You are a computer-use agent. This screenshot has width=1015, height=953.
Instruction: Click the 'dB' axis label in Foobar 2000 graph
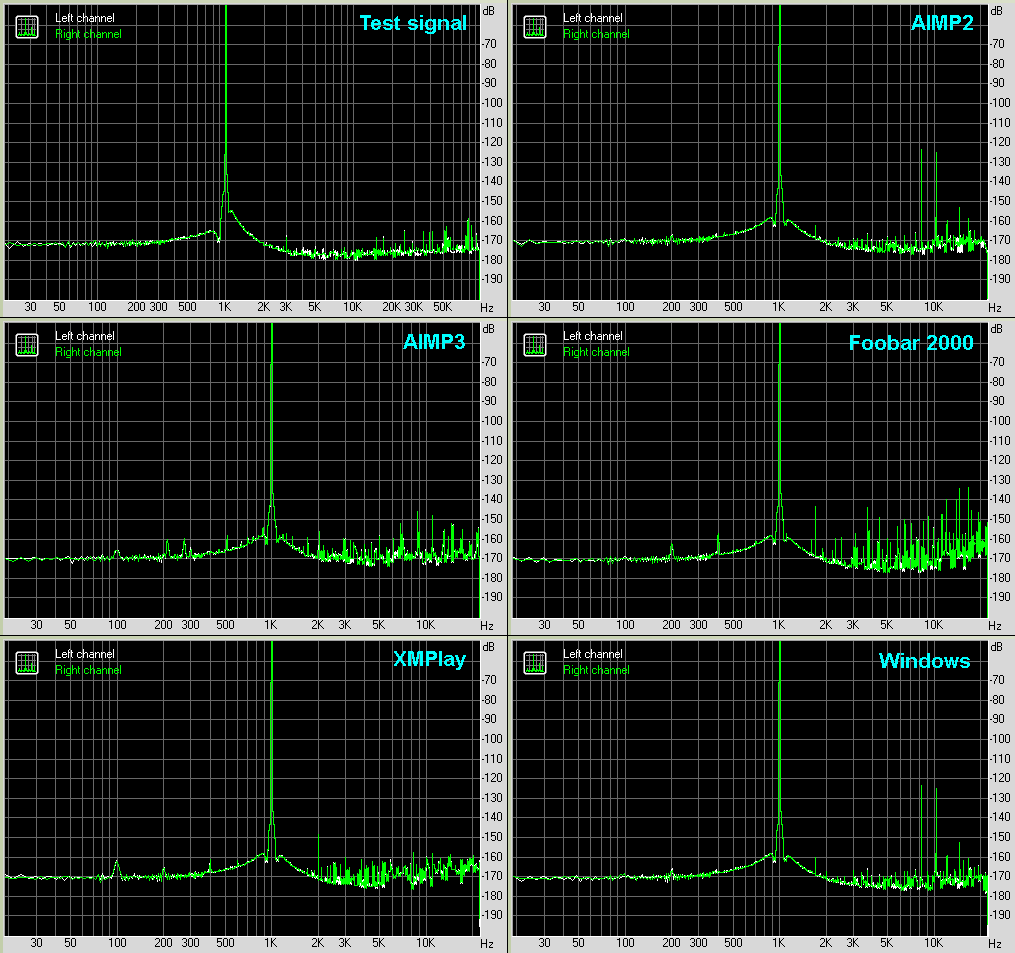(997, 330)
